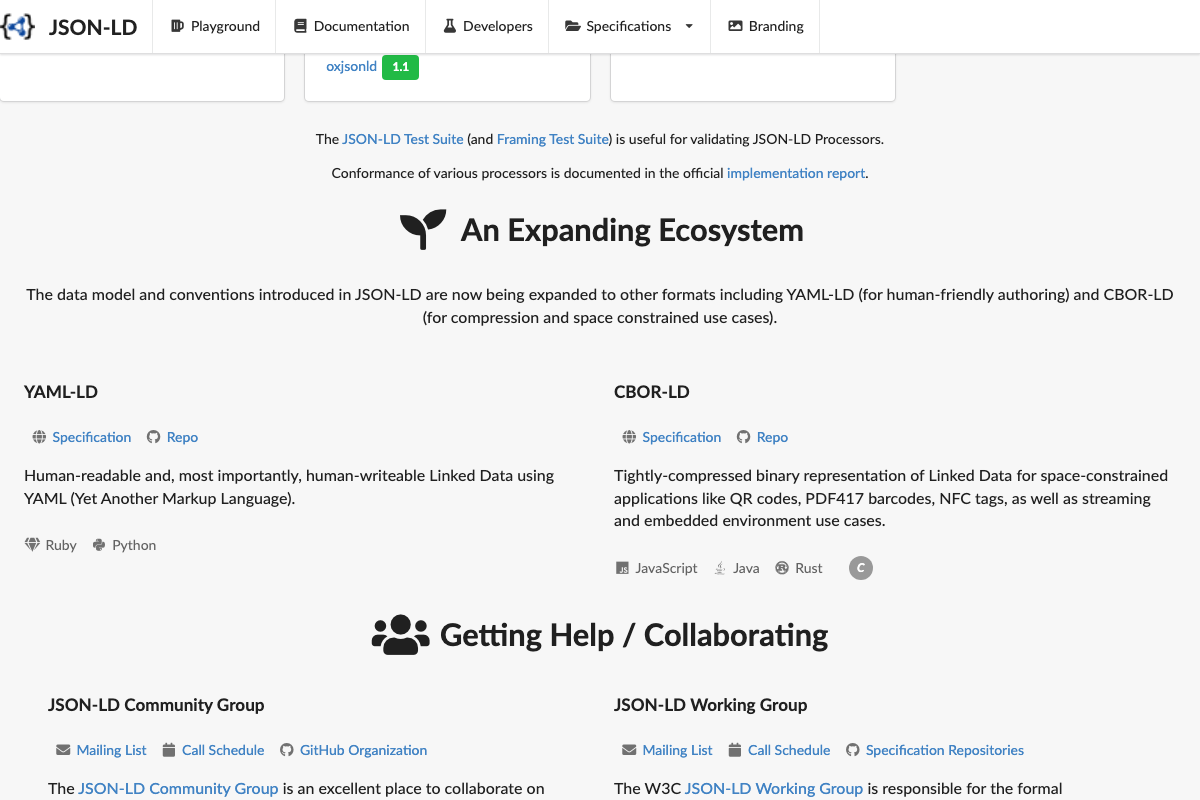This screenshot has height=800, width=1200.
Task: Open the YAML-LD Specification link
Action: (x=92, y=437)
